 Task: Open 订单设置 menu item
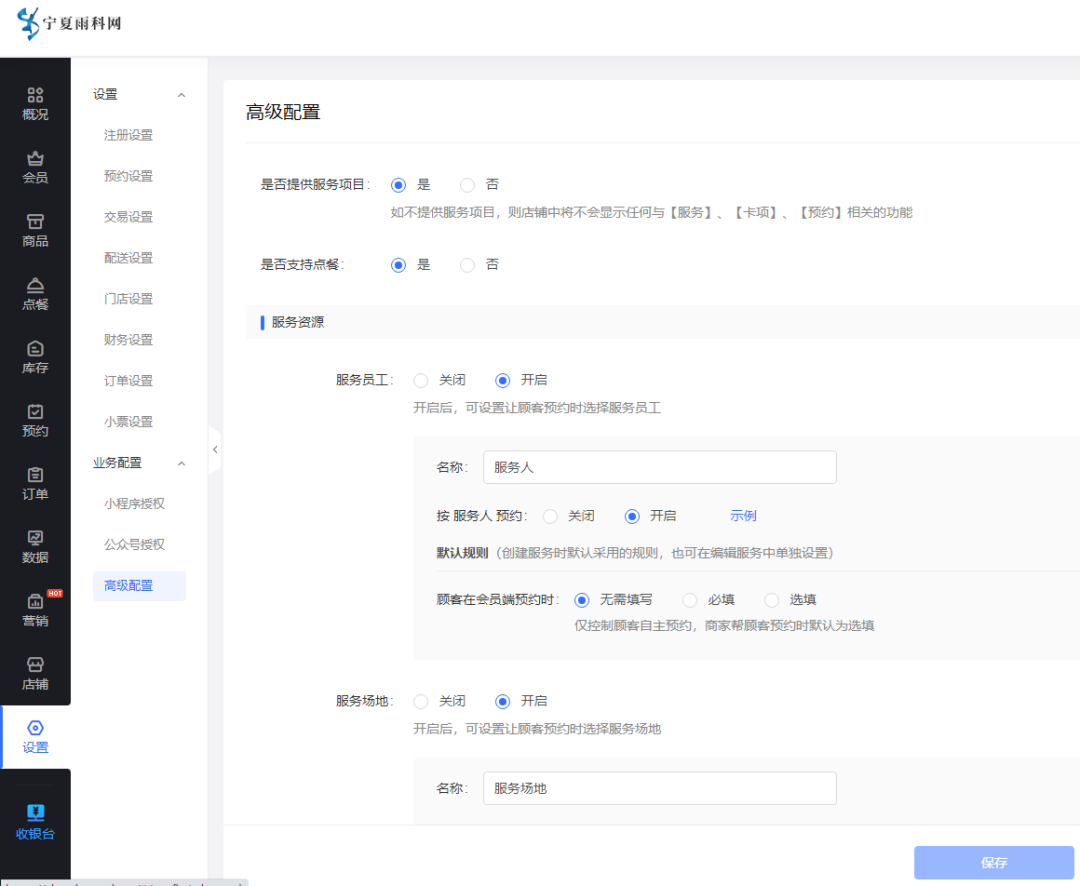tap(129, 381)
